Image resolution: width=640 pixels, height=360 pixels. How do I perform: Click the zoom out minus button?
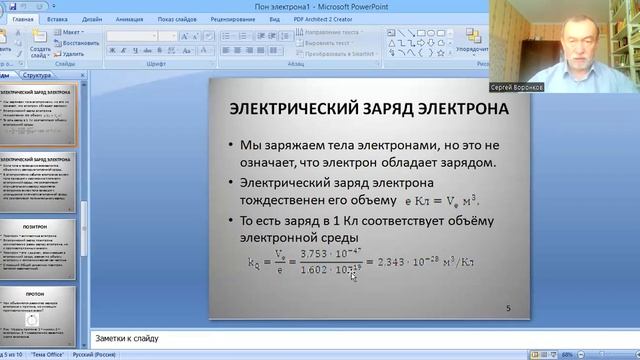[581, 355]
